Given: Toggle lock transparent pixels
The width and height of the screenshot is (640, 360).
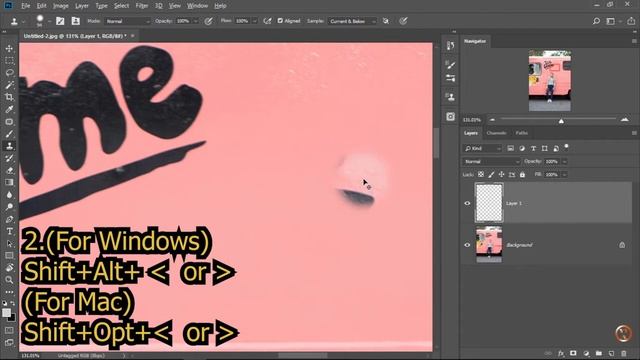Looking at the screenshot, I should [x=481, y=174].
